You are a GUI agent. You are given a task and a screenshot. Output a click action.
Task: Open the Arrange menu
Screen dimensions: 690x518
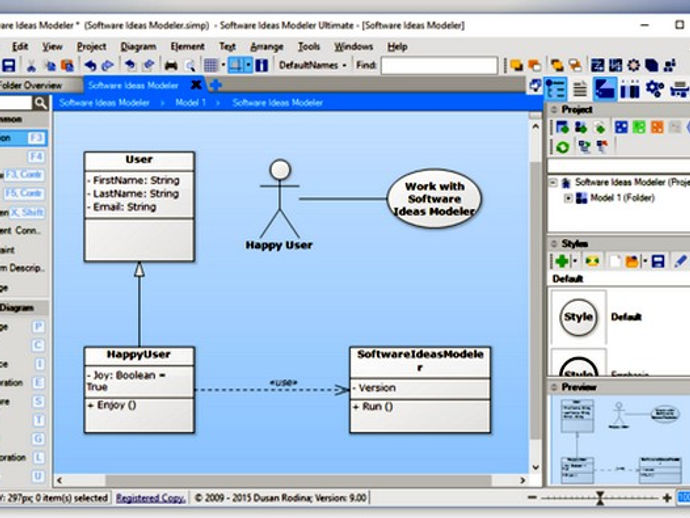coord(267,47)
